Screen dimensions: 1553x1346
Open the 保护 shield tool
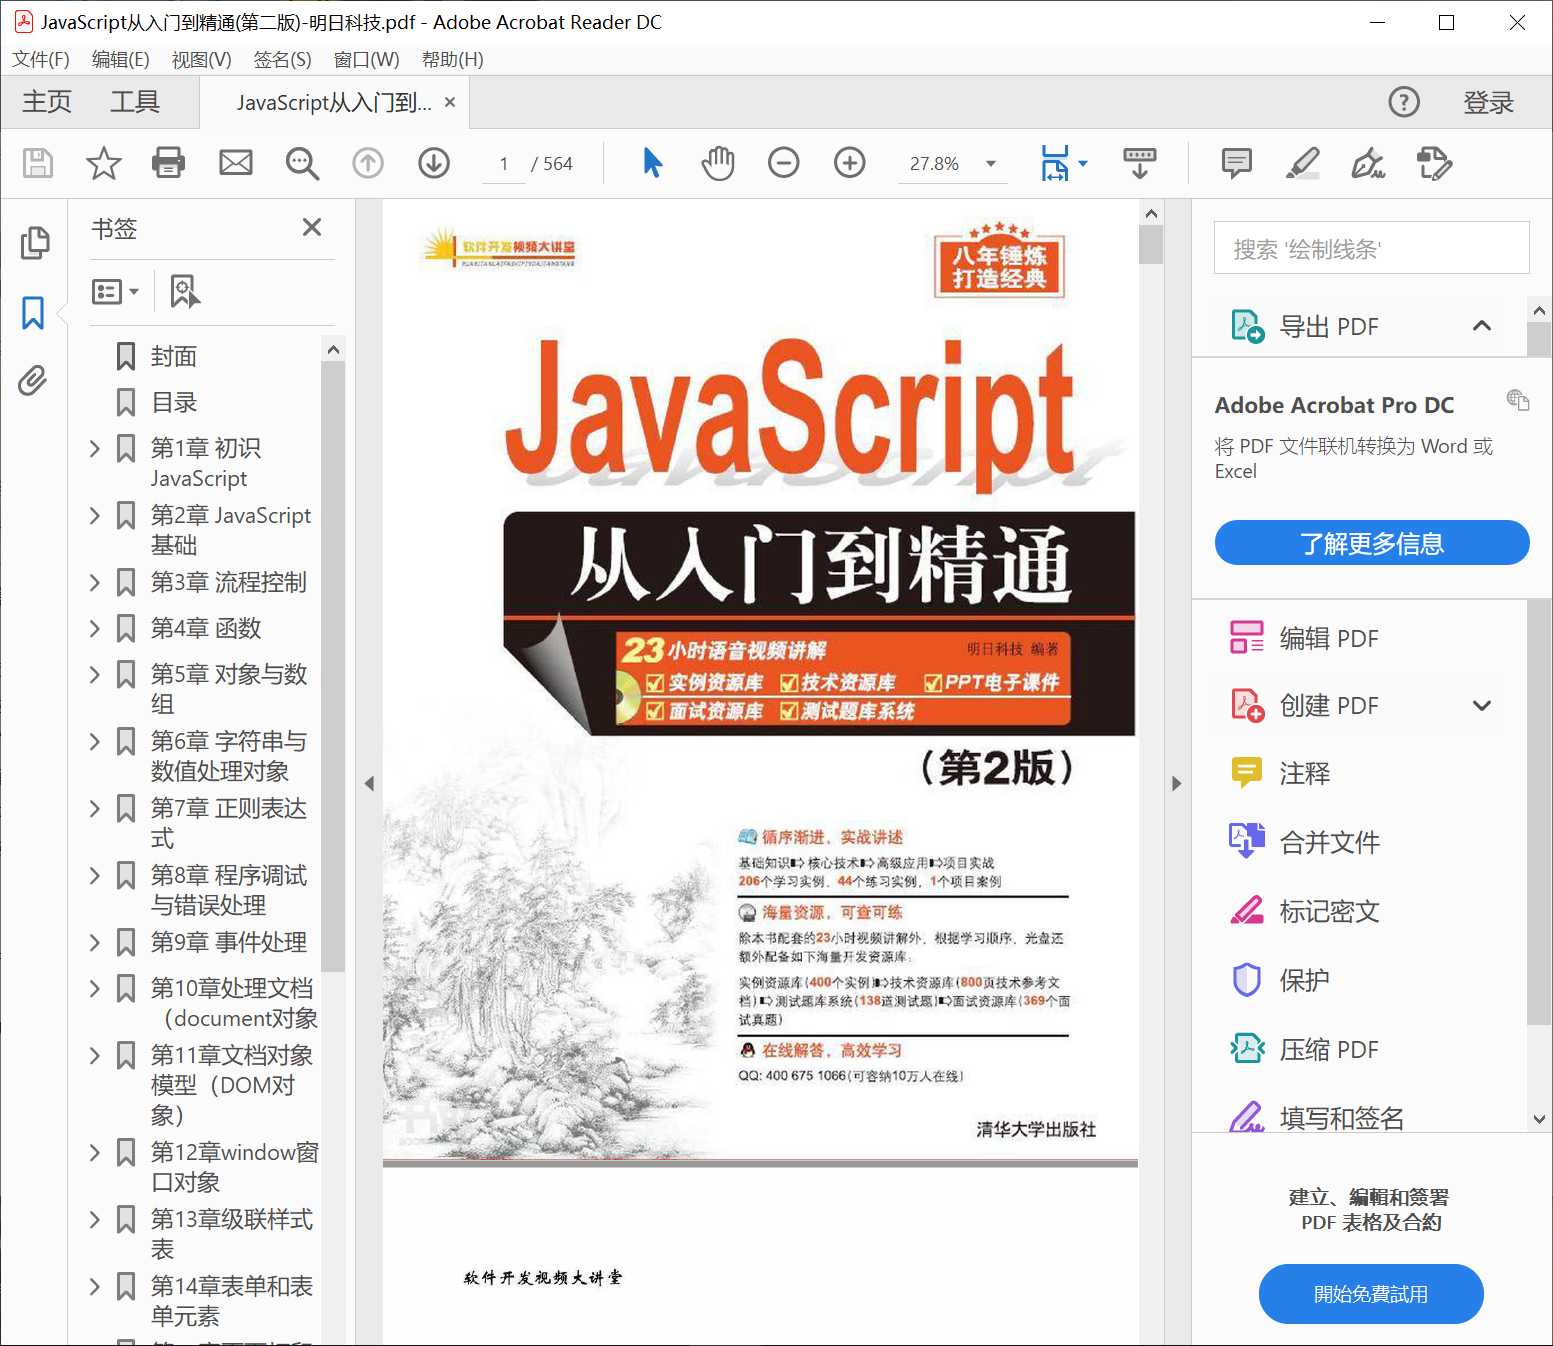point(1279,980)
